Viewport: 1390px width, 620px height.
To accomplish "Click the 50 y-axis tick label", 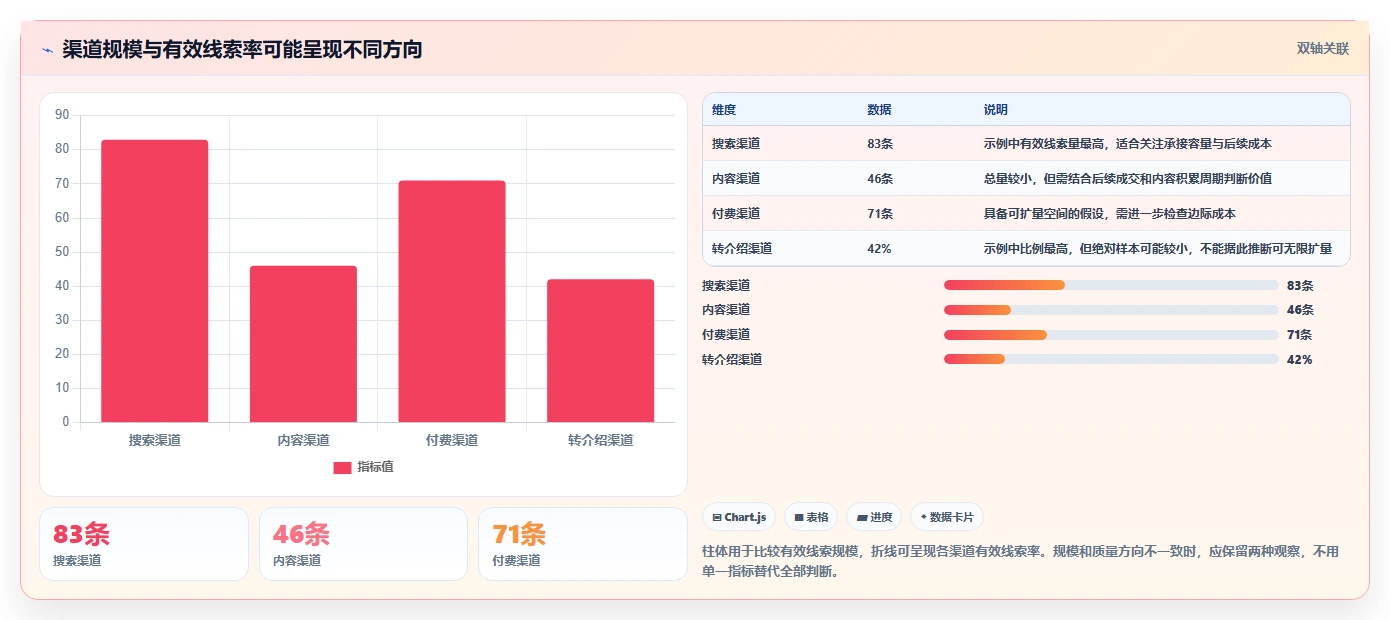I will tap(62, 252).
